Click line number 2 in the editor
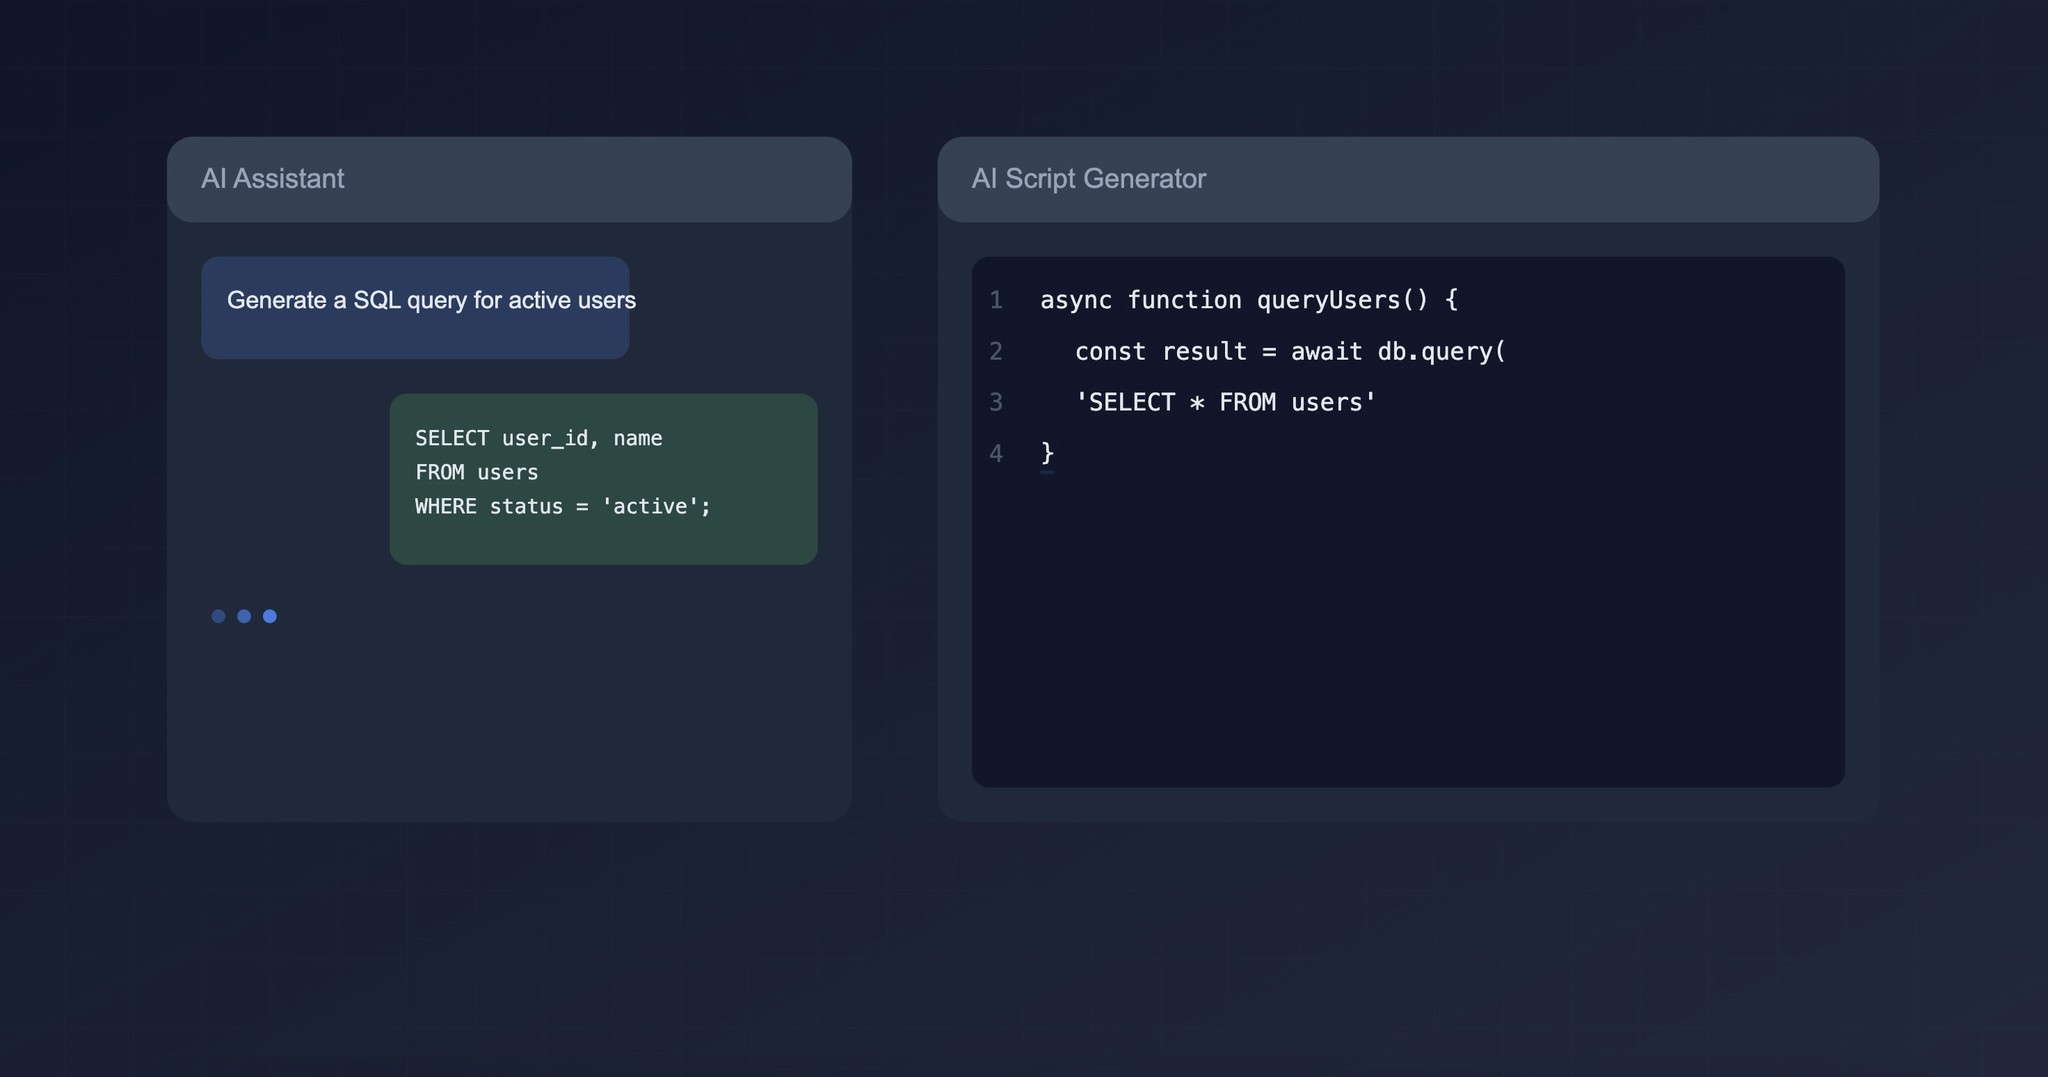This screenshot has height=1077, width=2048. tap(996, 351)
